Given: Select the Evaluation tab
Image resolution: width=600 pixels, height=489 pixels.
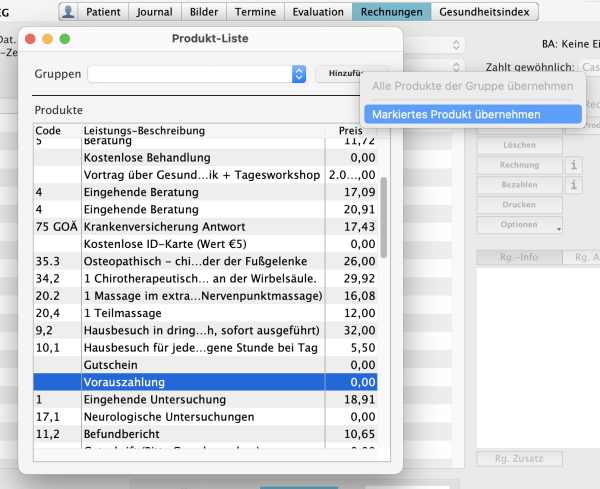Looking at the screenshot, I should pyautogui.click(x=317, y=12).
